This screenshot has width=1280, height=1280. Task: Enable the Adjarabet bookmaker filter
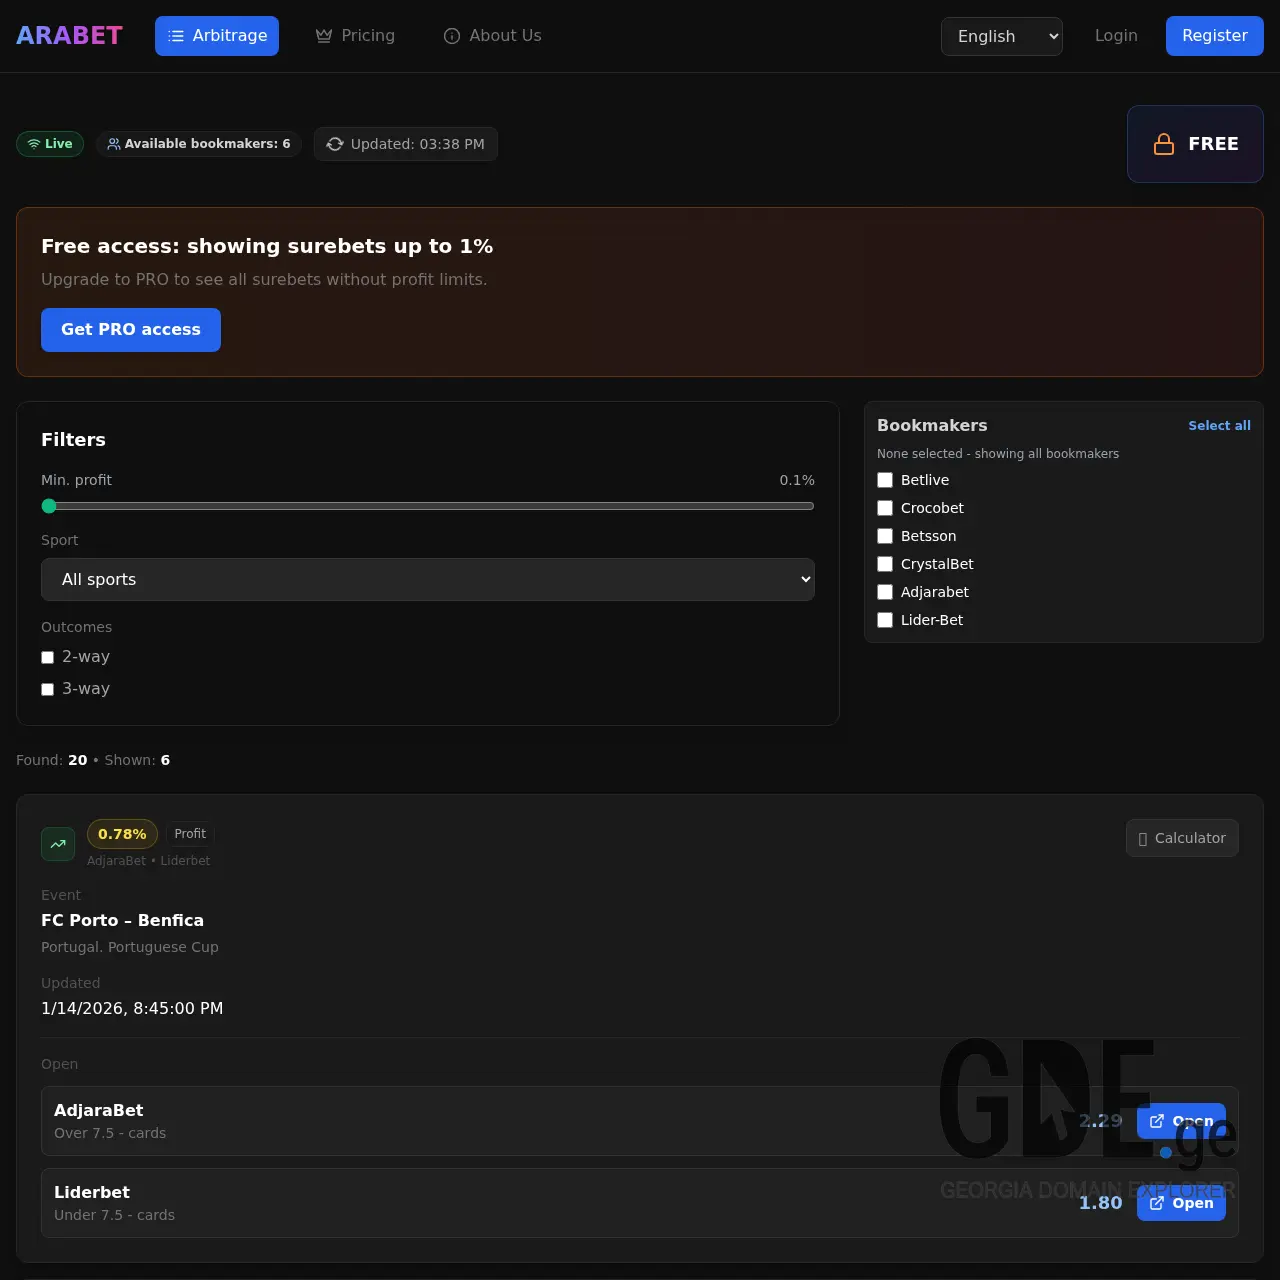(x=885, y=592)
